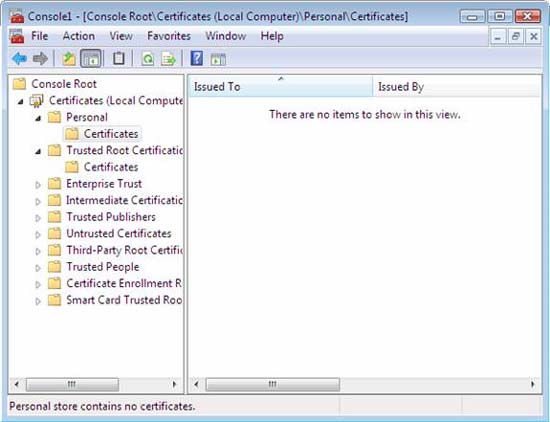Expand the Enterprise Trust node
Image resolution: width=550 pixels, height=422 pixels.
point(38,185)
